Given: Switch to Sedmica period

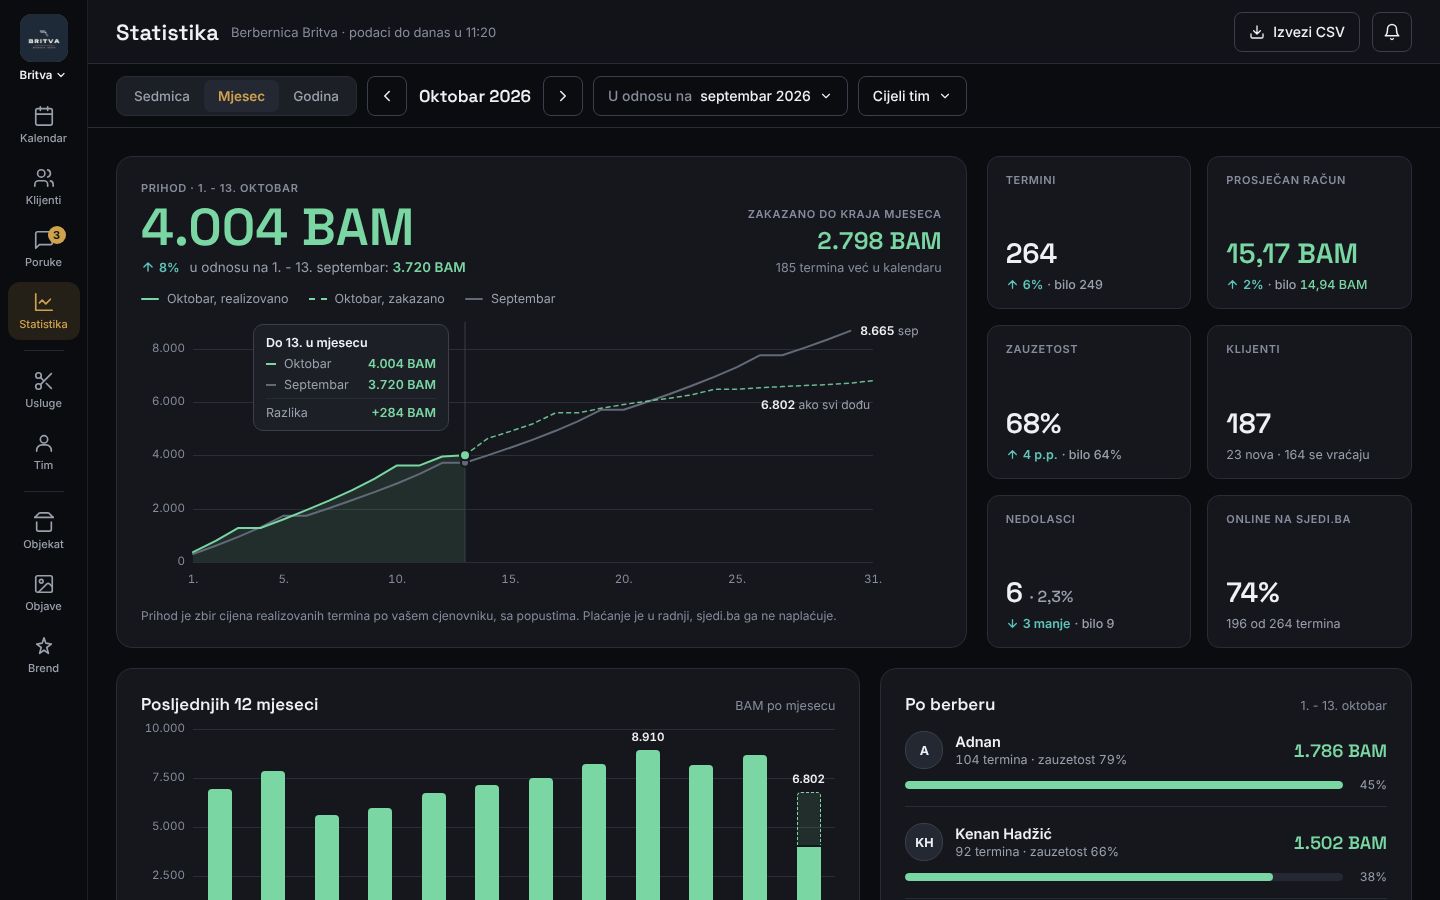Looking at the screenshot, I should coord(161,96).
